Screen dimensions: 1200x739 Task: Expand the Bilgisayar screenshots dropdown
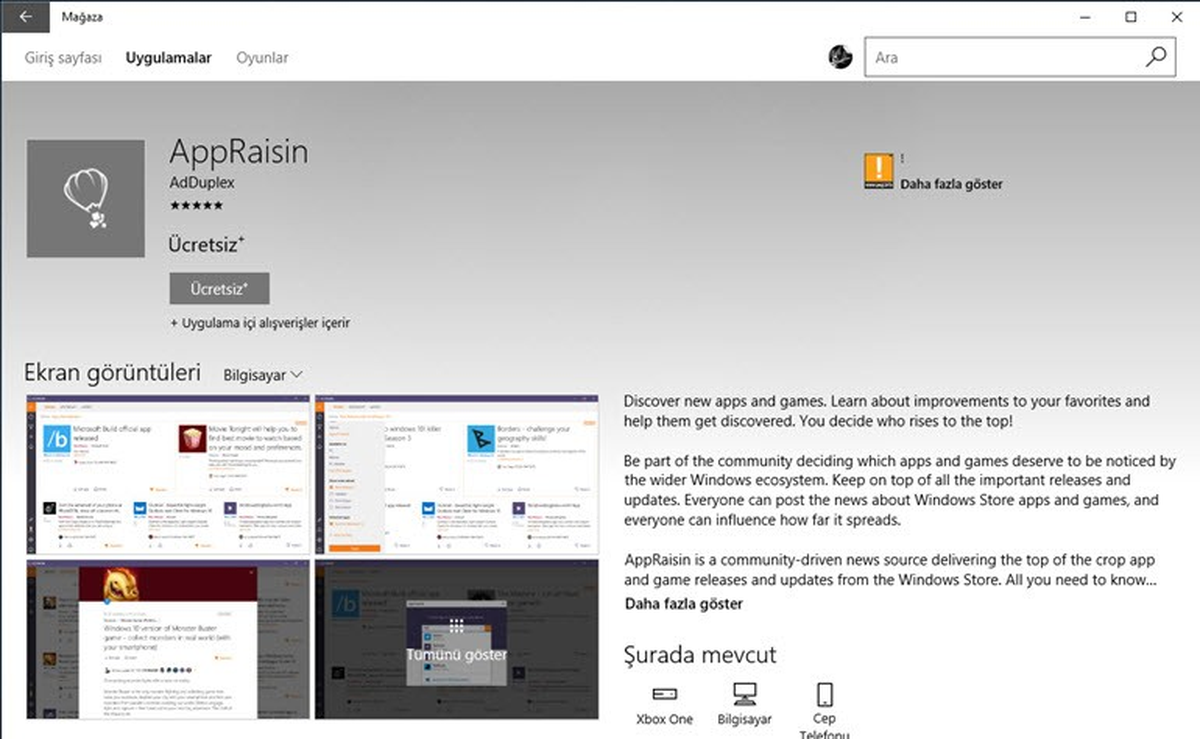point(263,375)
